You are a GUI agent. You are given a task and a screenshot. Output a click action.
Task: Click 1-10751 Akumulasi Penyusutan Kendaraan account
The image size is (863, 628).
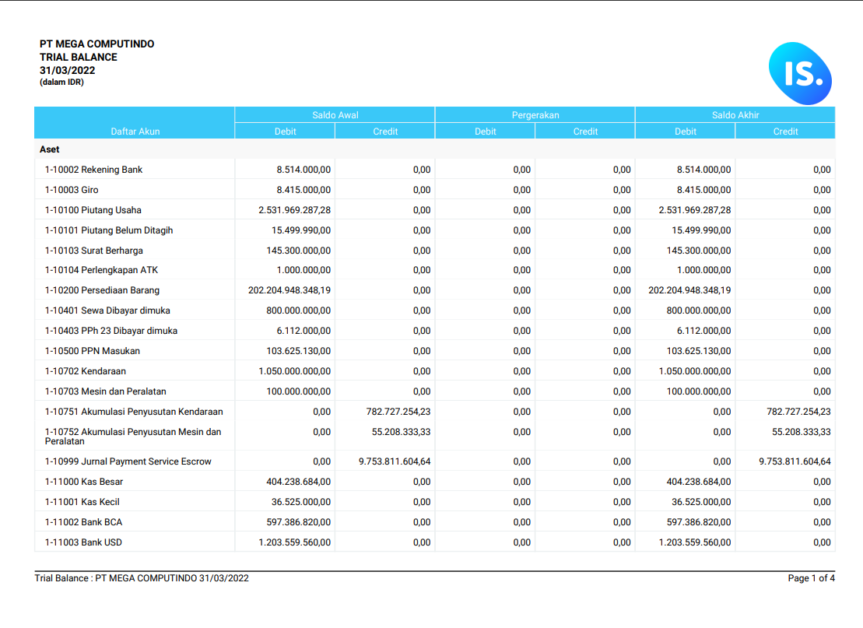(133, 411)
